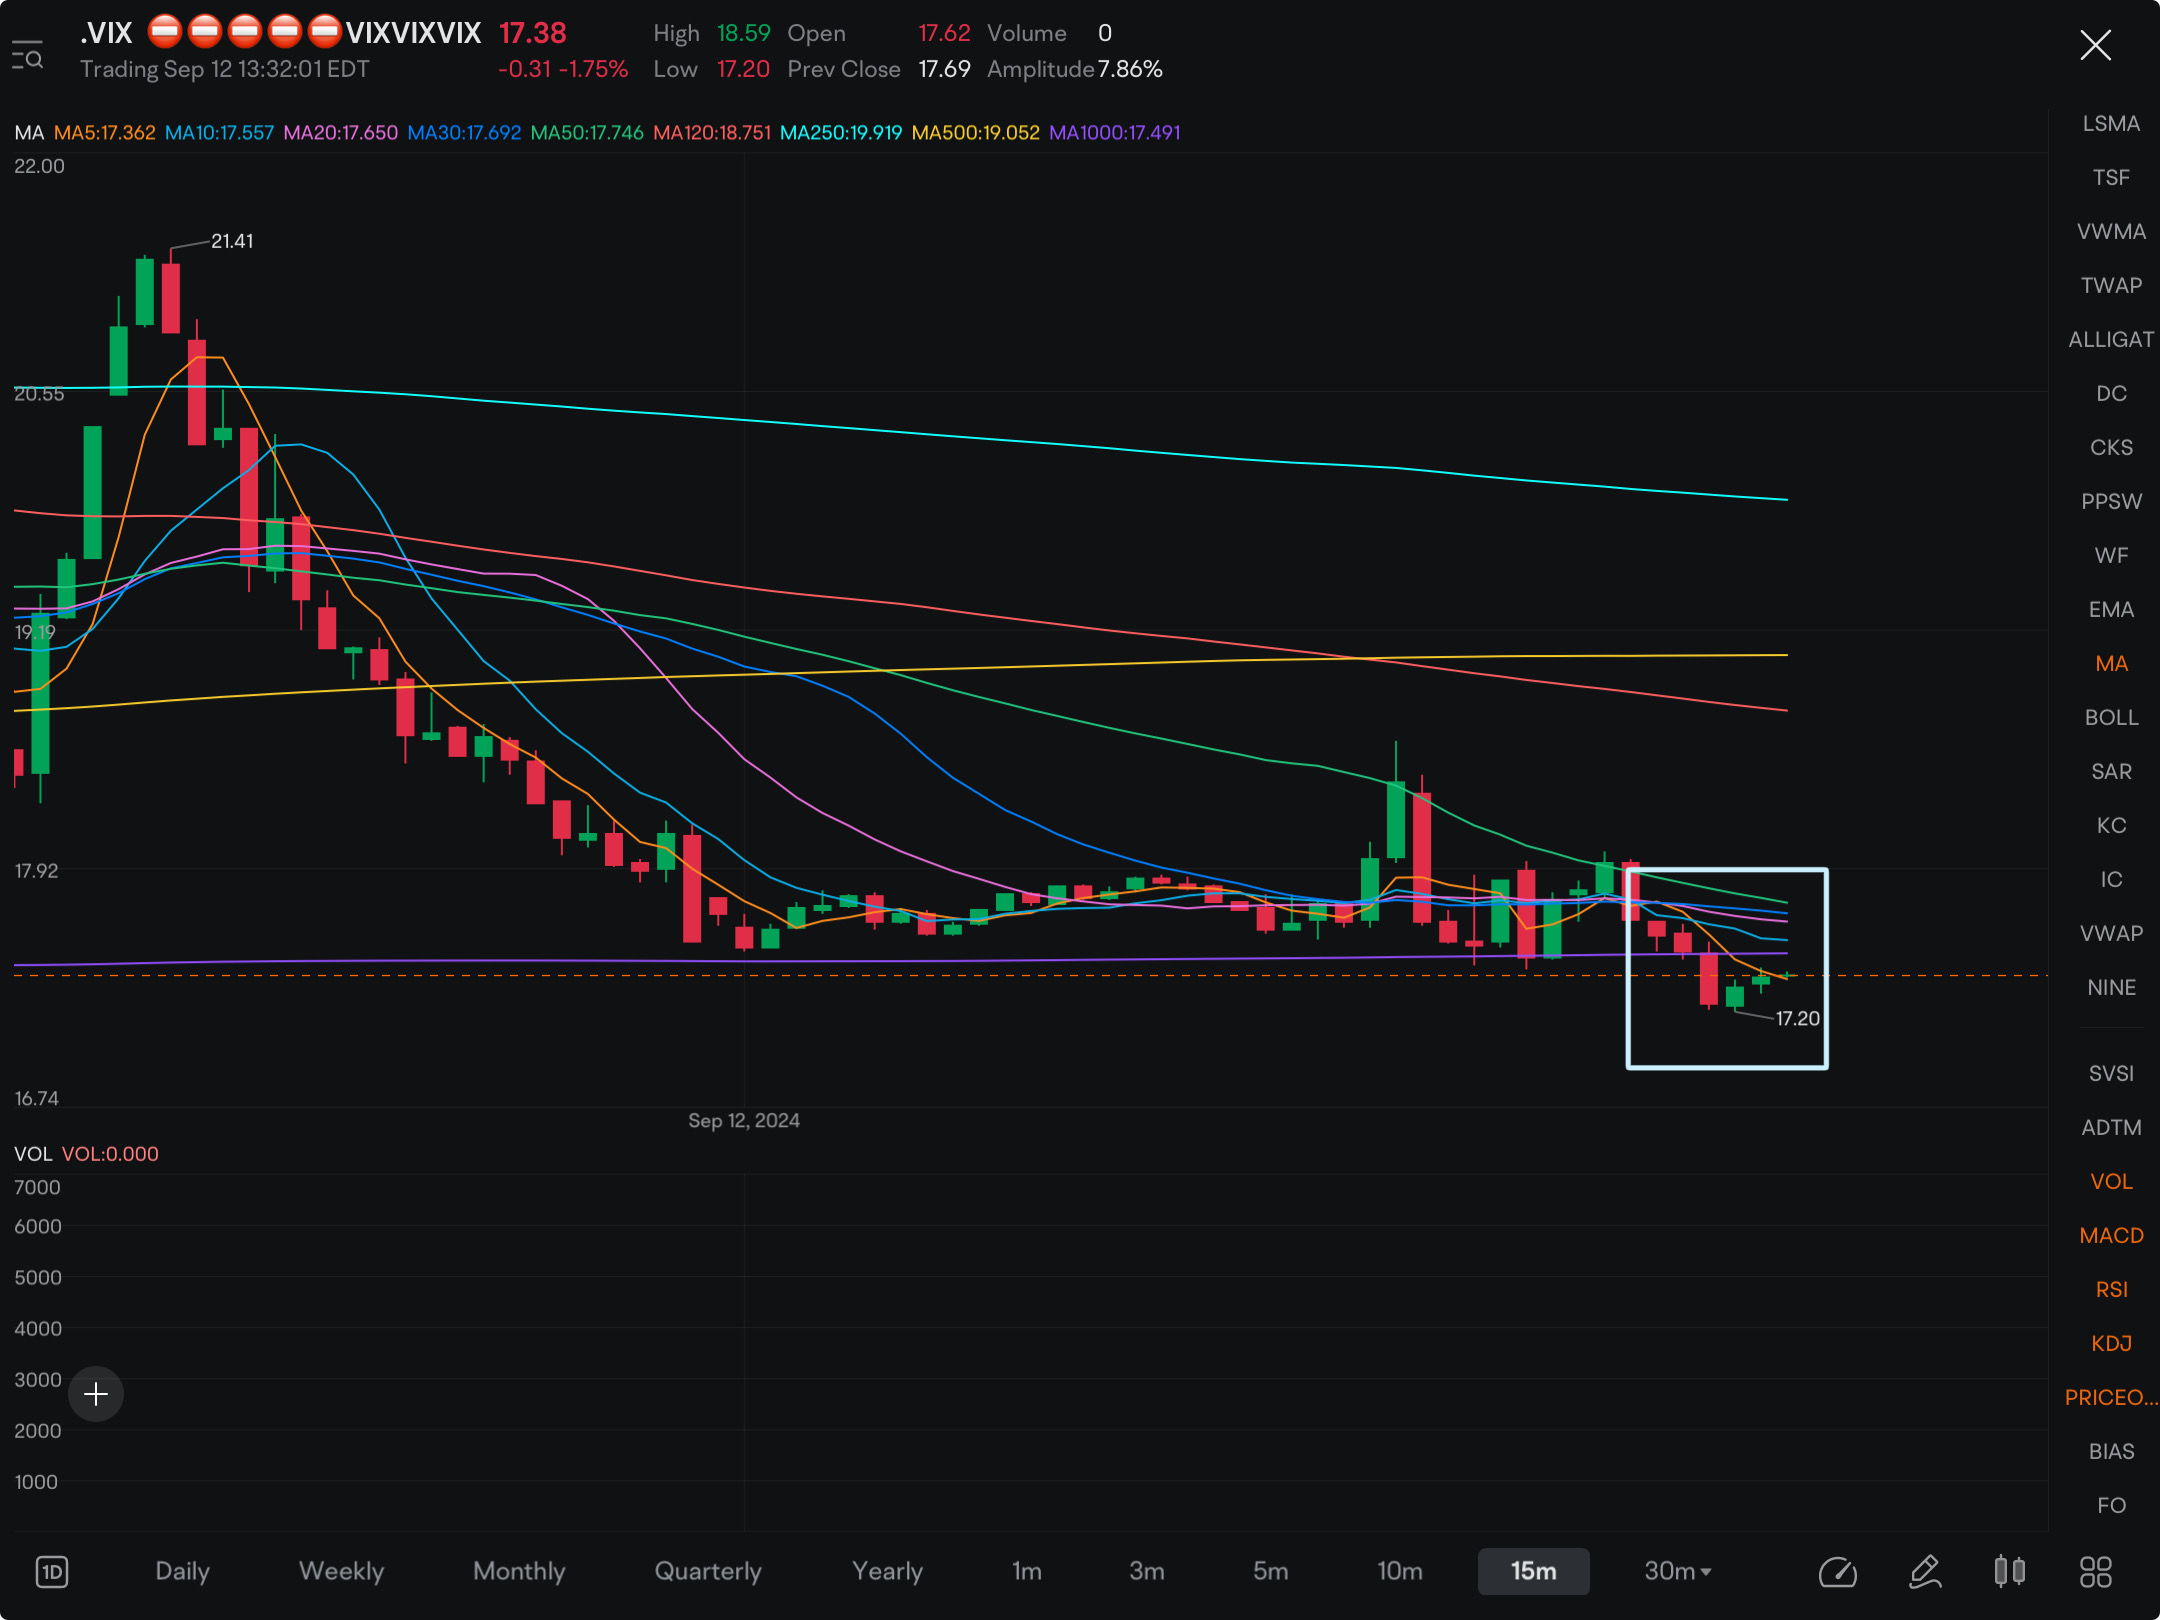Click the 1D intraday chart icon
This screenshot has height=1620, width=2160.
(52, 1572)
